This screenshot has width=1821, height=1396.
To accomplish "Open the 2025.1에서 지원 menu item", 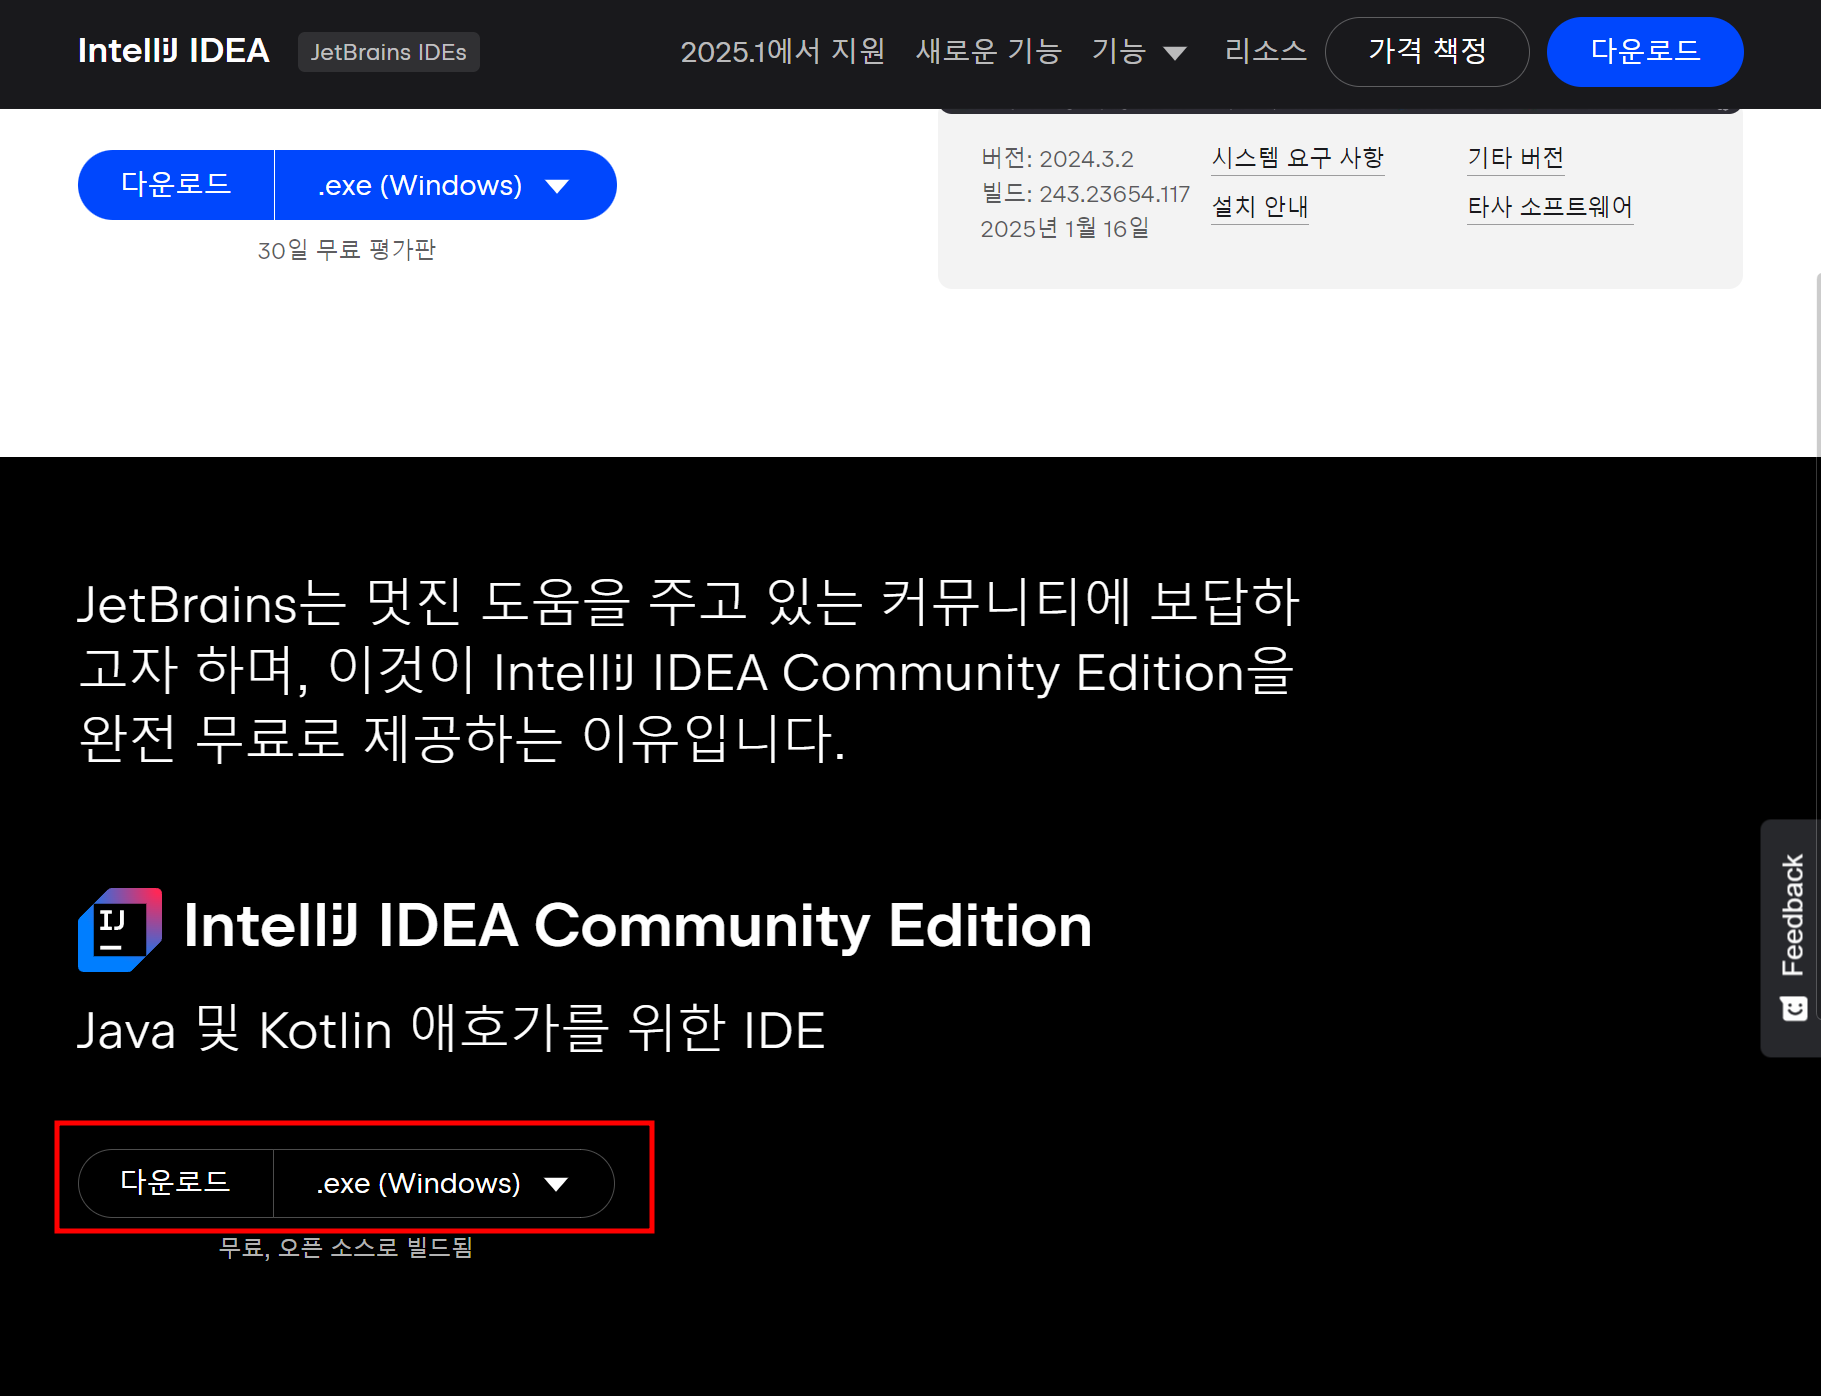I will point(783,51).
